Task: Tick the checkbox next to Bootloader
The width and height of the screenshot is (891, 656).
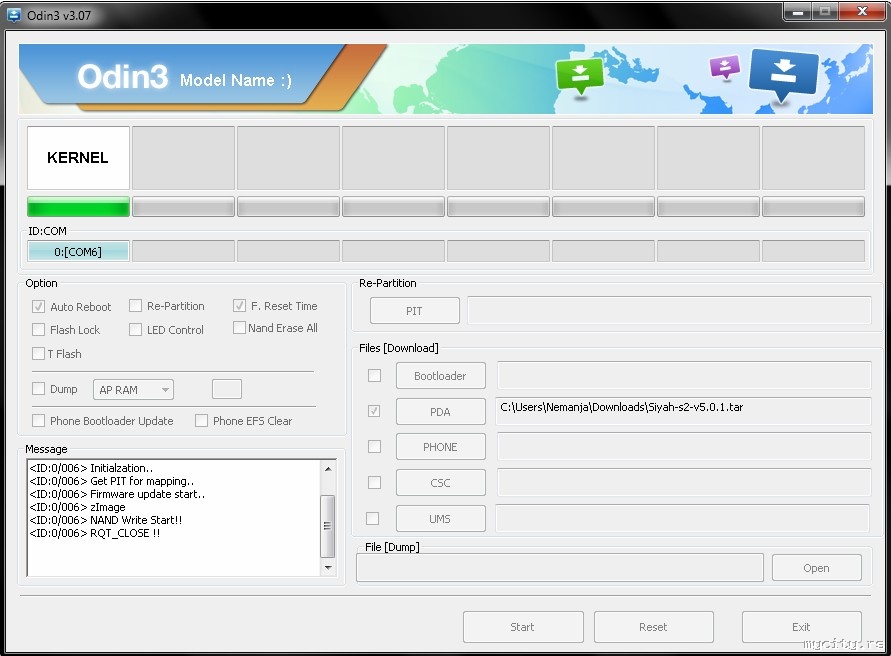Action: [x=374, y=376]
